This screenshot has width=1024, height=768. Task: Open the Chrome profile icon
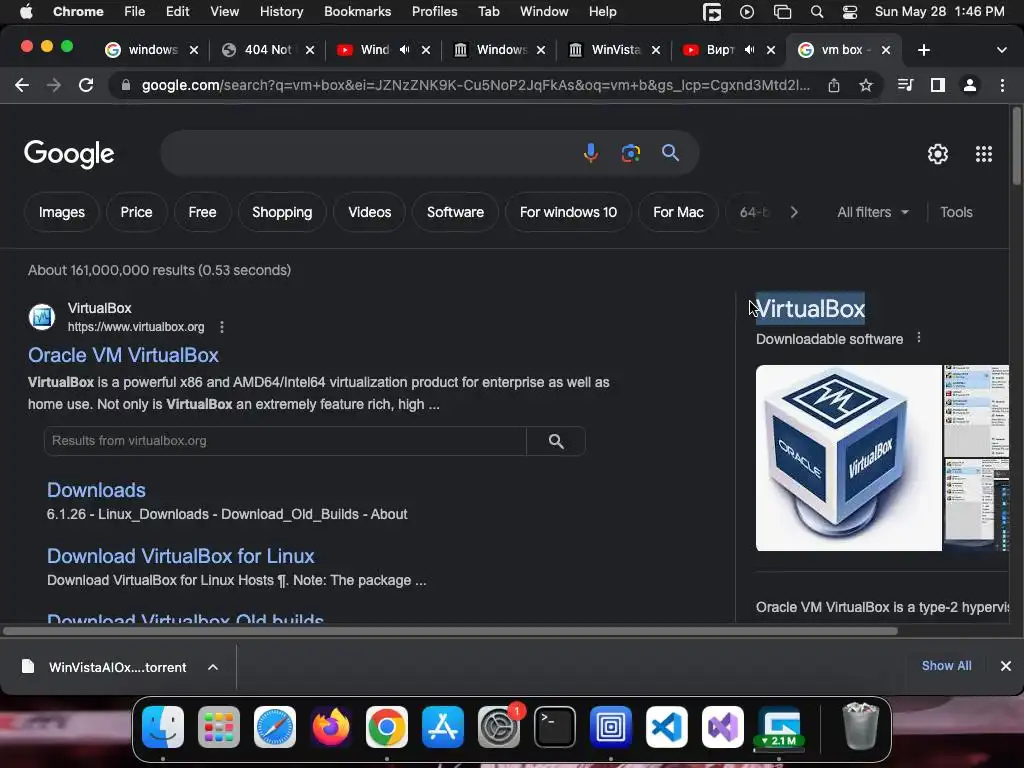pos(970,85)
